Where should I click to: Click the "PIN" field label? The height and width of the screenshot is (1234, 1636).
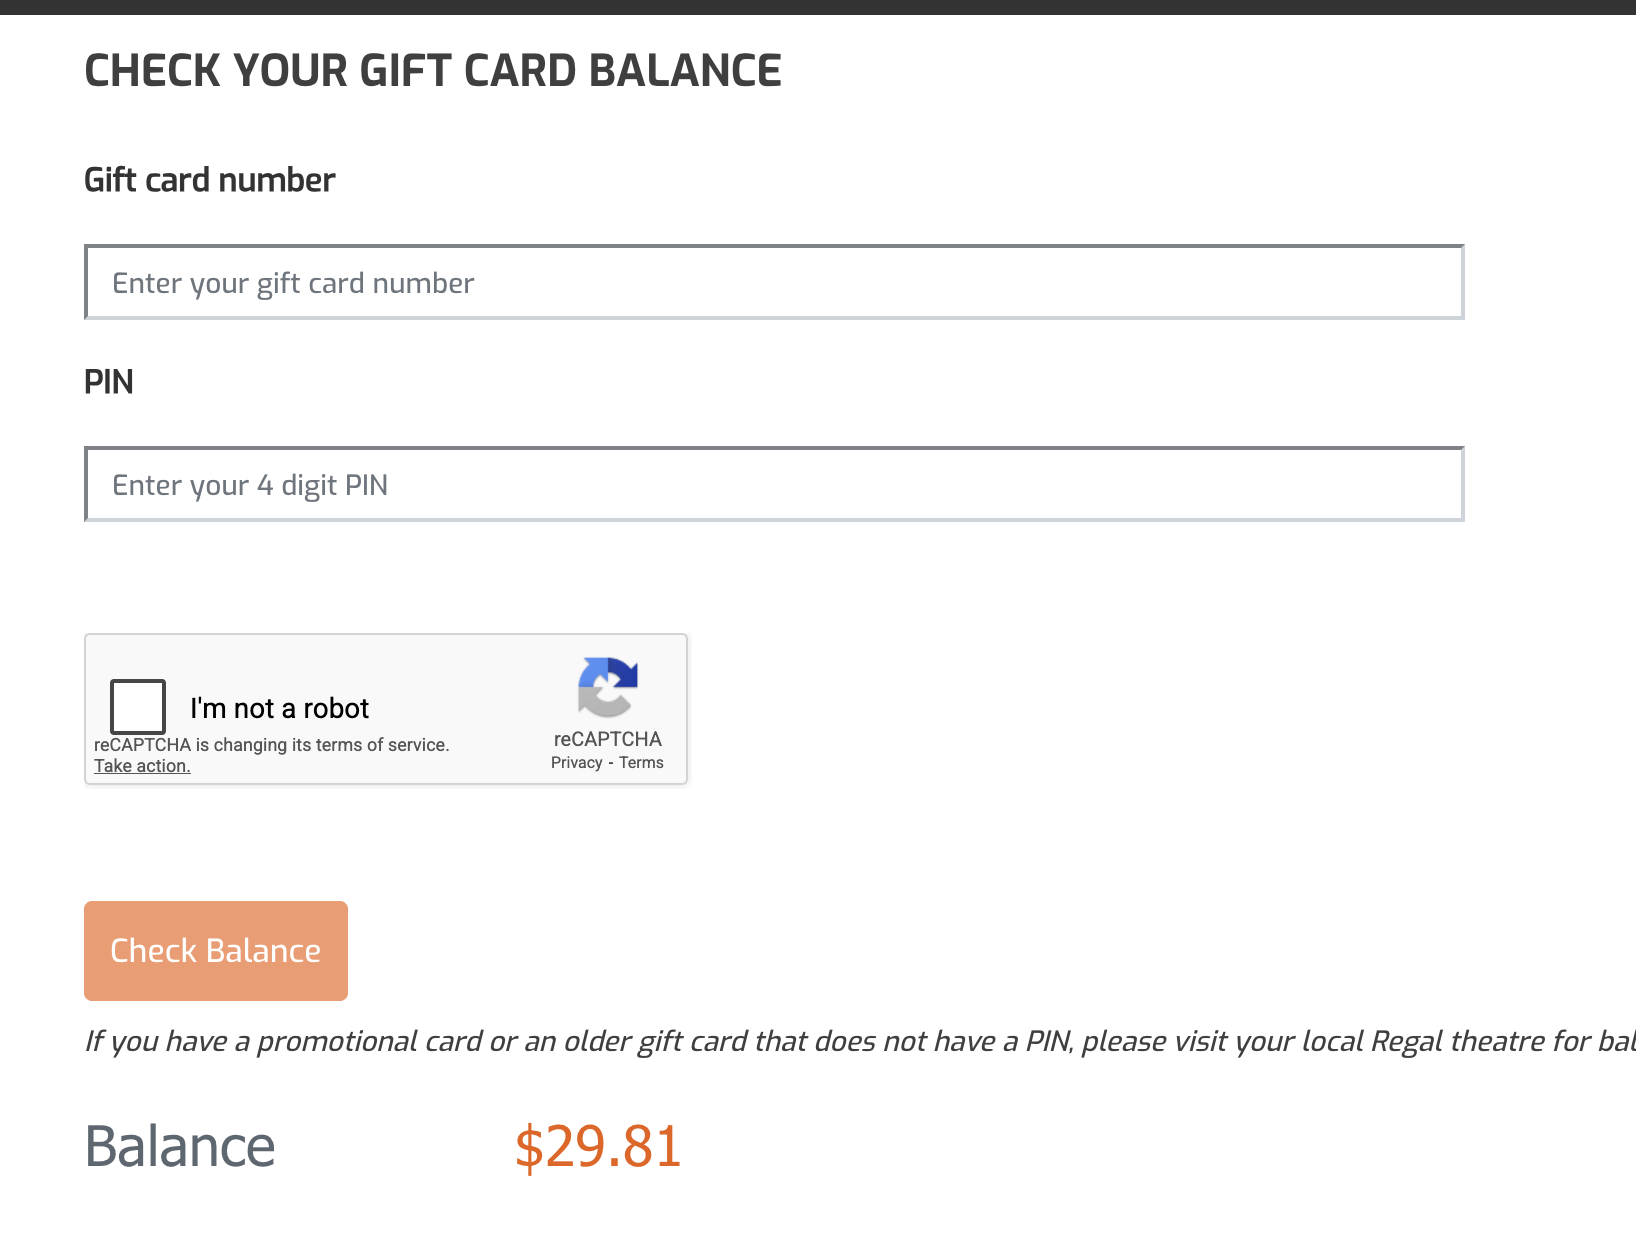(x=108, y=382)
